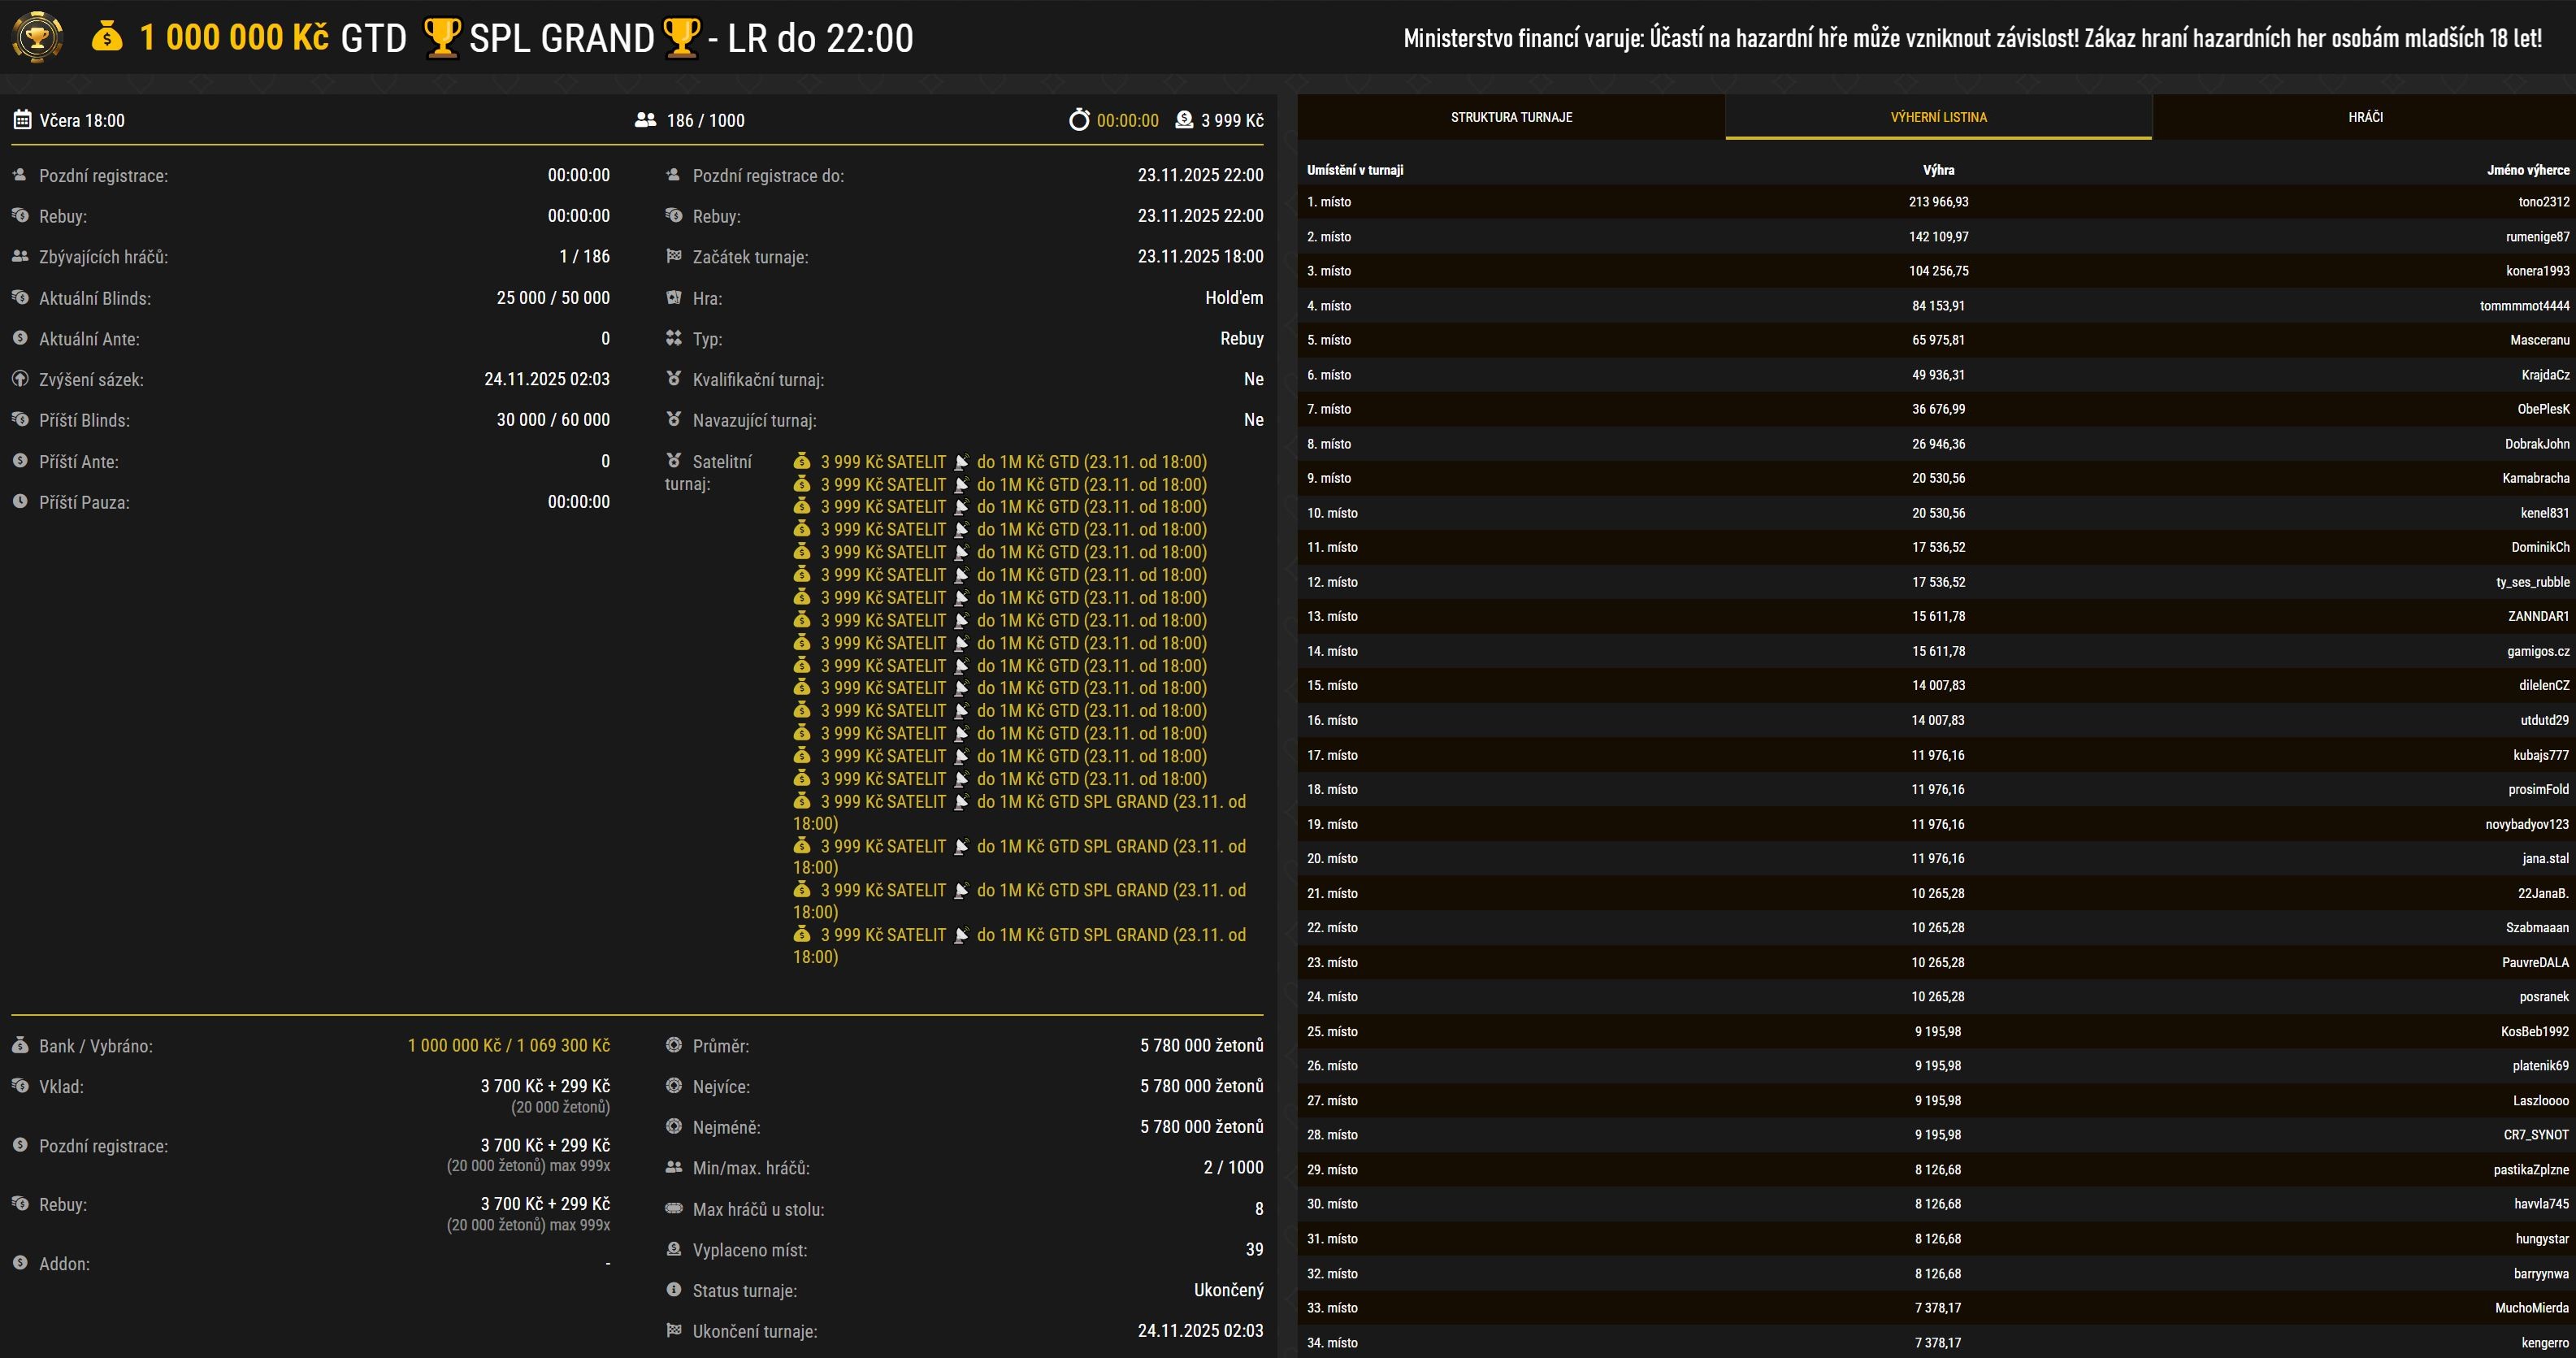Screen dimensions: 2576x1358
Task: Click the buy-in coin icon by 3 999 Kč
Action: [1184, 120]
